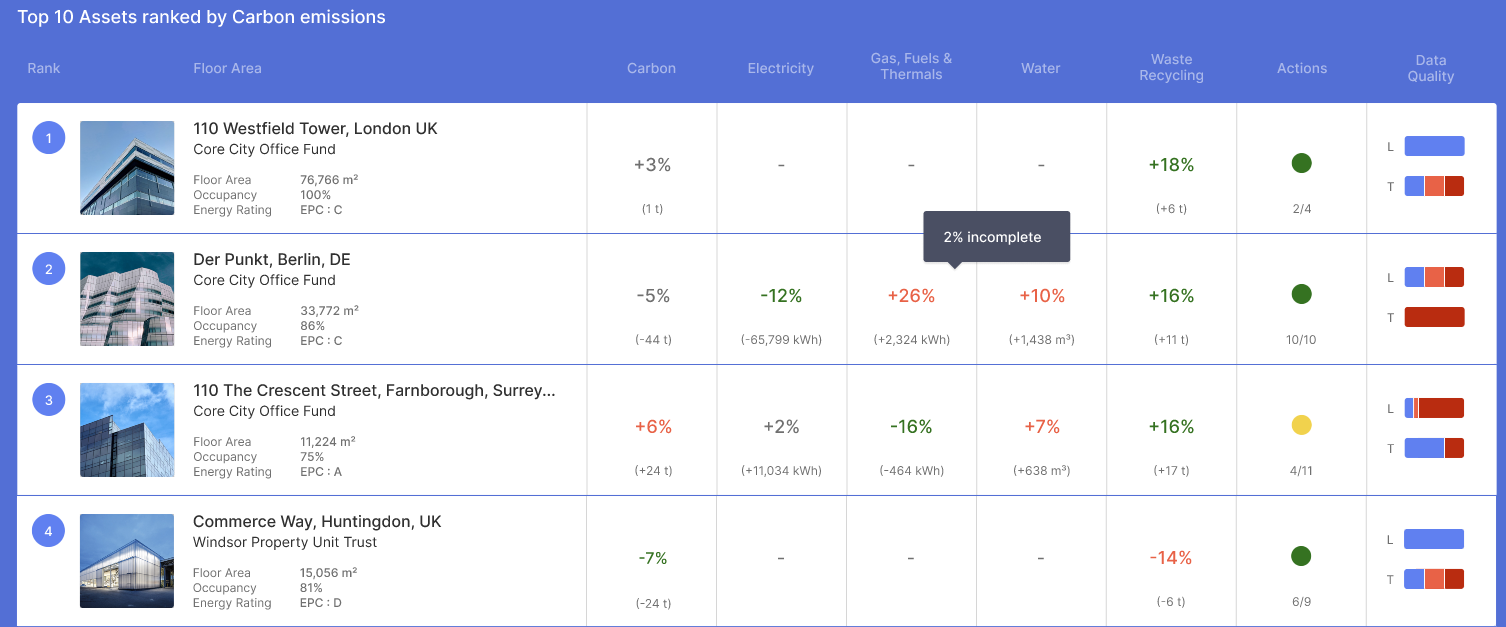Click green actions dot for Commerce Way
Viewport: 1506px width, 627px height.
(x=1301, y=556)
